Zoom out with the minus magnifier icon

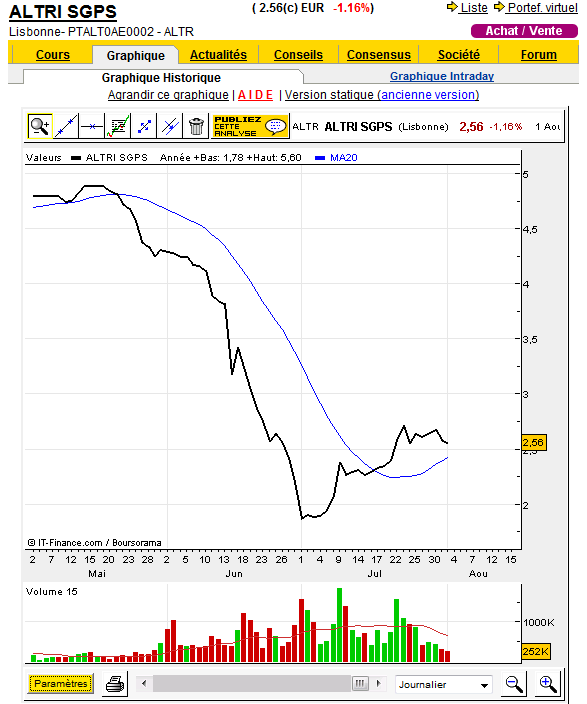513,684
